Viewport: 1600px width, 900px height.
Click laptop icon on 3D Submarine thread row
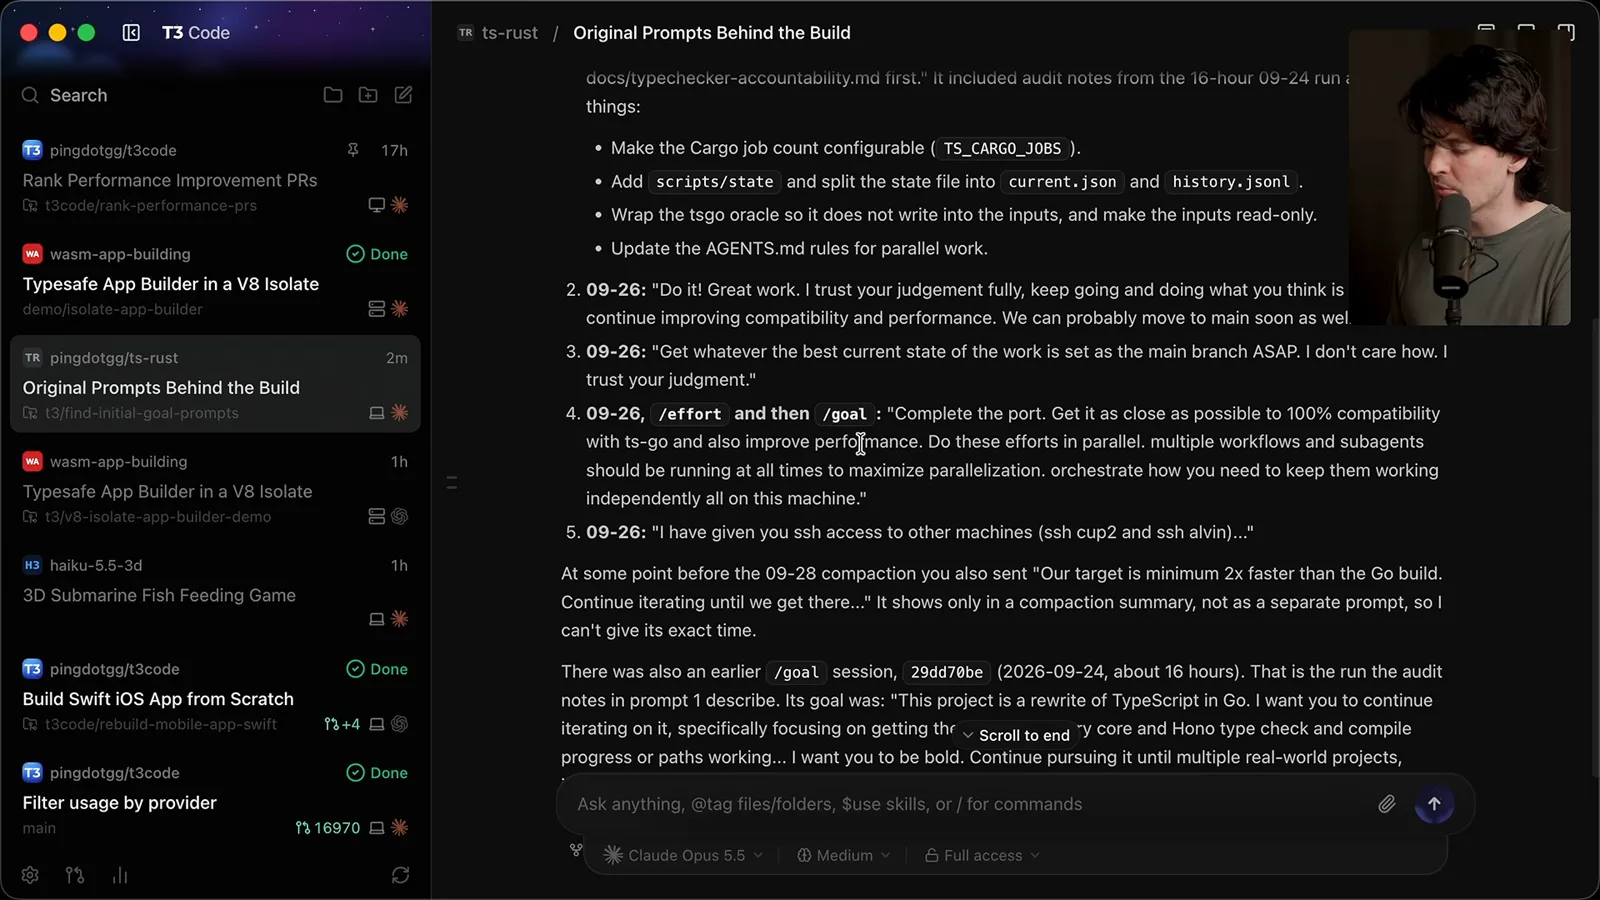coord(377,620)
